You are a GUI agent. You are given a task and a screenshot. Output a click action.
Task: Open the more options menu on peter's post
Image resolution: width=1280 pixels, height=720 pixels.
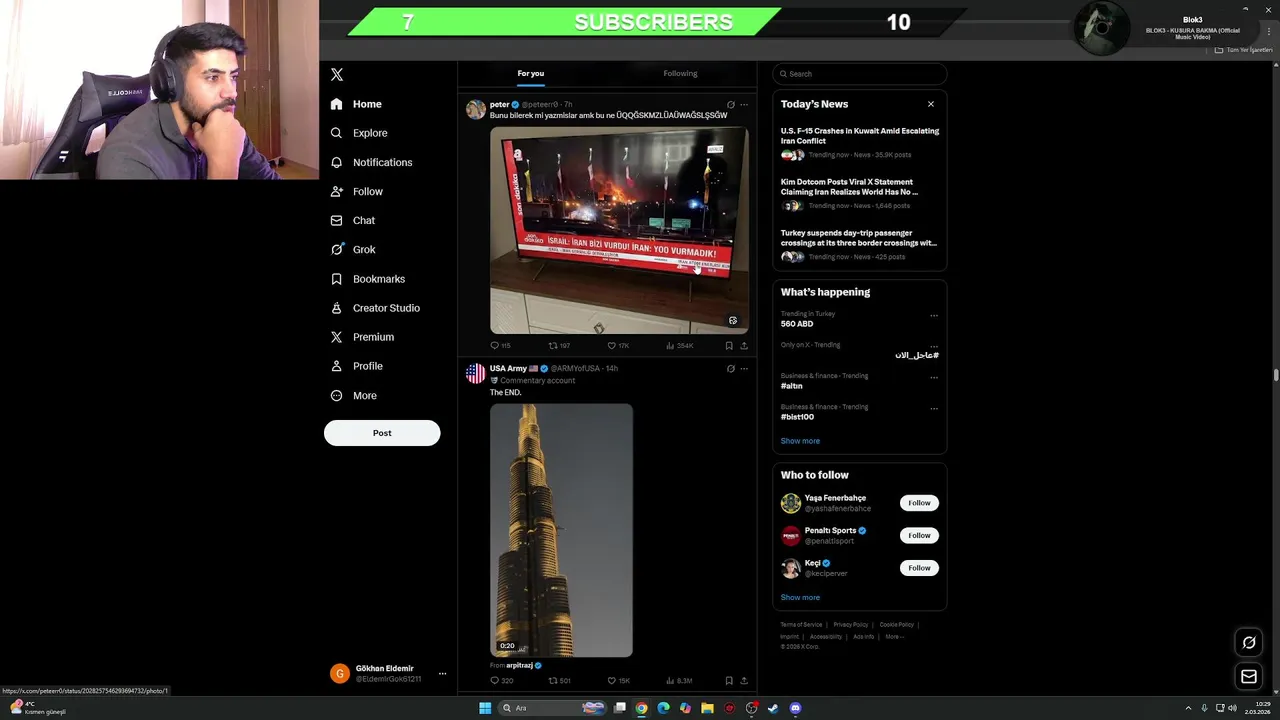(x=744, y=104)
